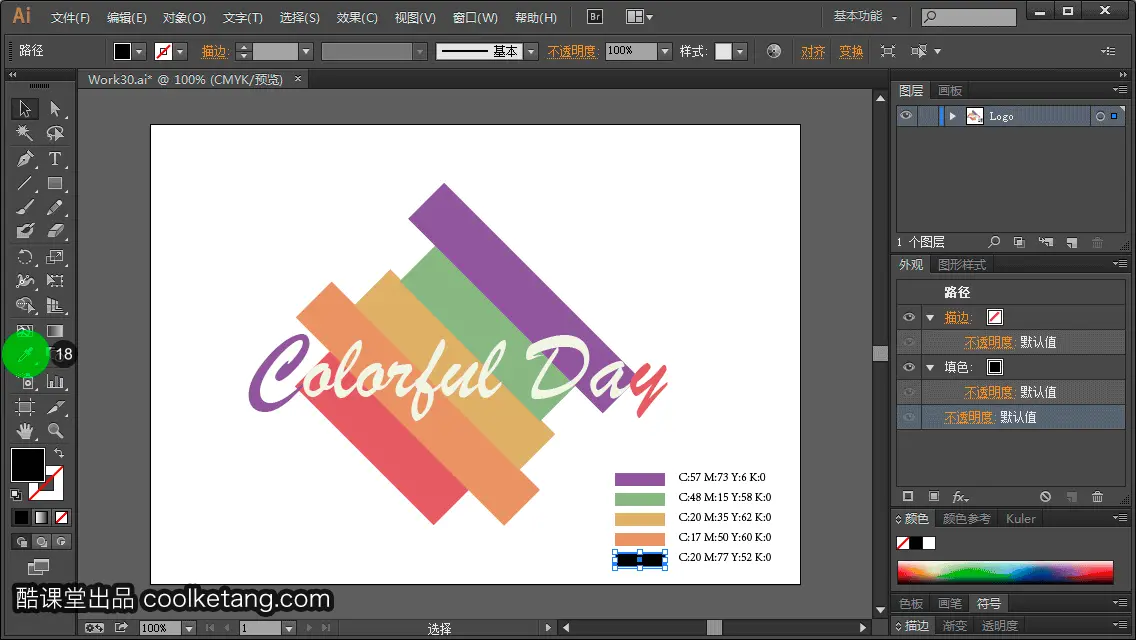Toggle lock column for Logo layer
The width and height of the screenshot is (1136, 640).
coord(927,116)
